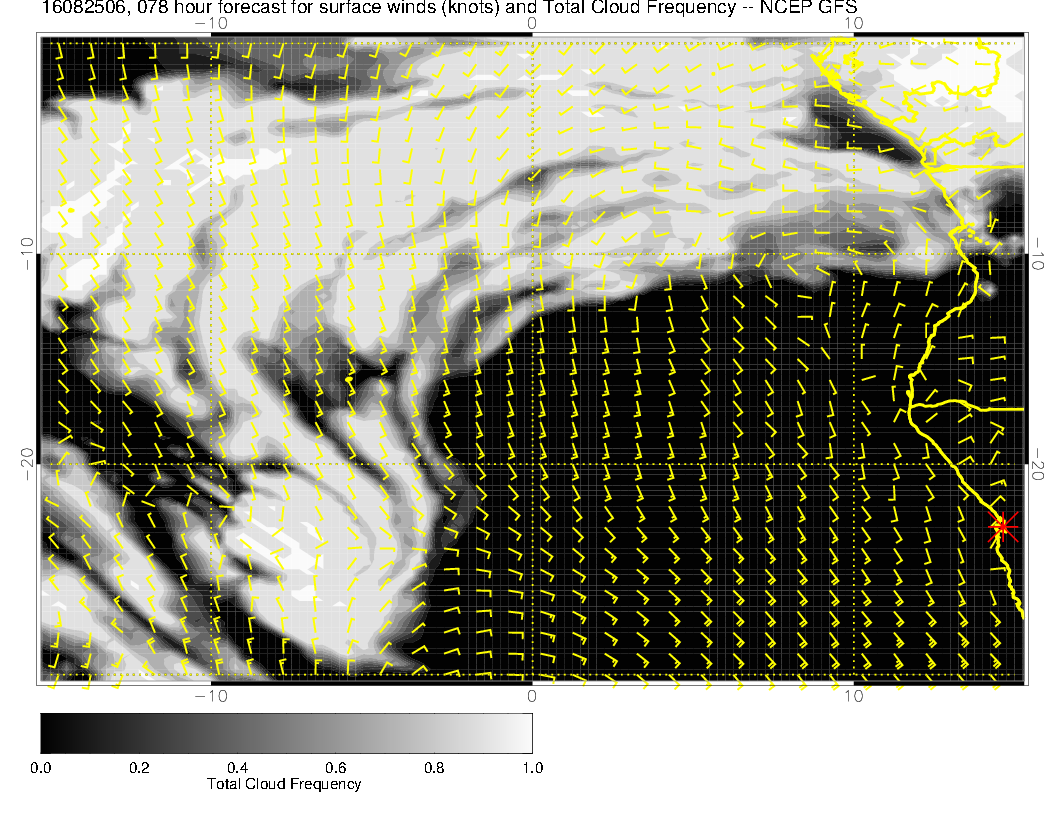Click the left axis latitude label -20

tap(26, 463)
